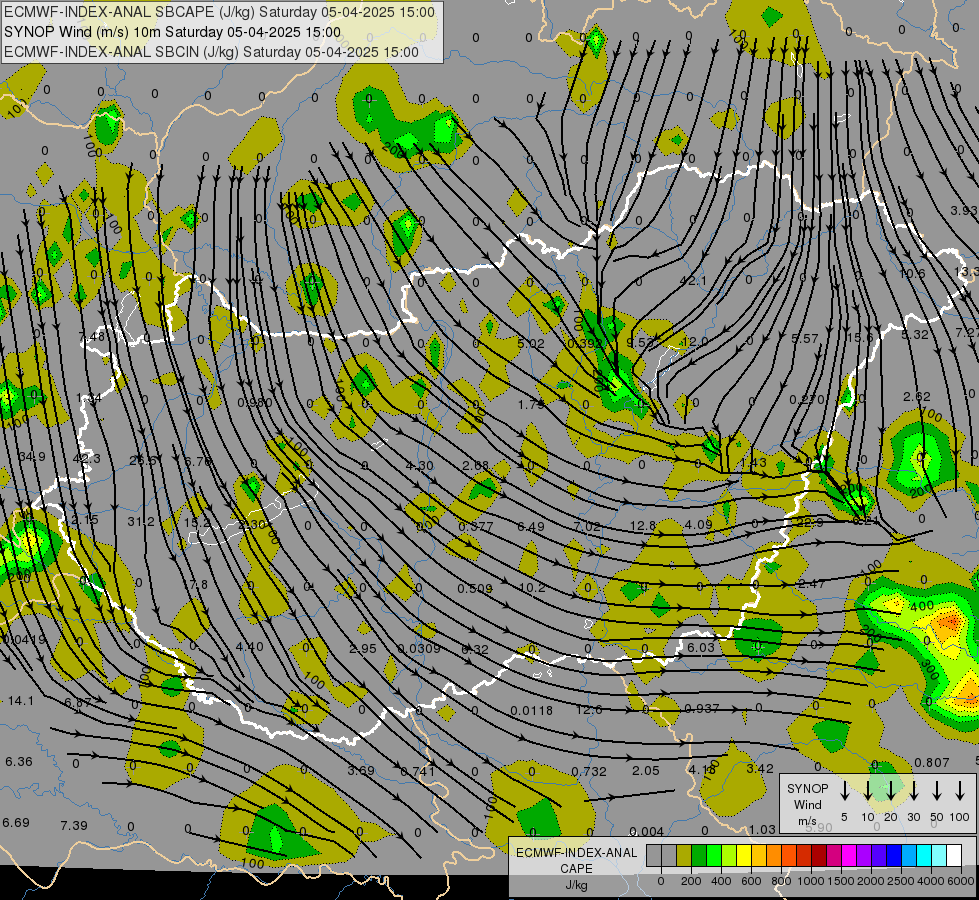Click the 1500 tick label on the CAPE scale
This screenshot has width=979, height=900.
(x=840, y=881)
